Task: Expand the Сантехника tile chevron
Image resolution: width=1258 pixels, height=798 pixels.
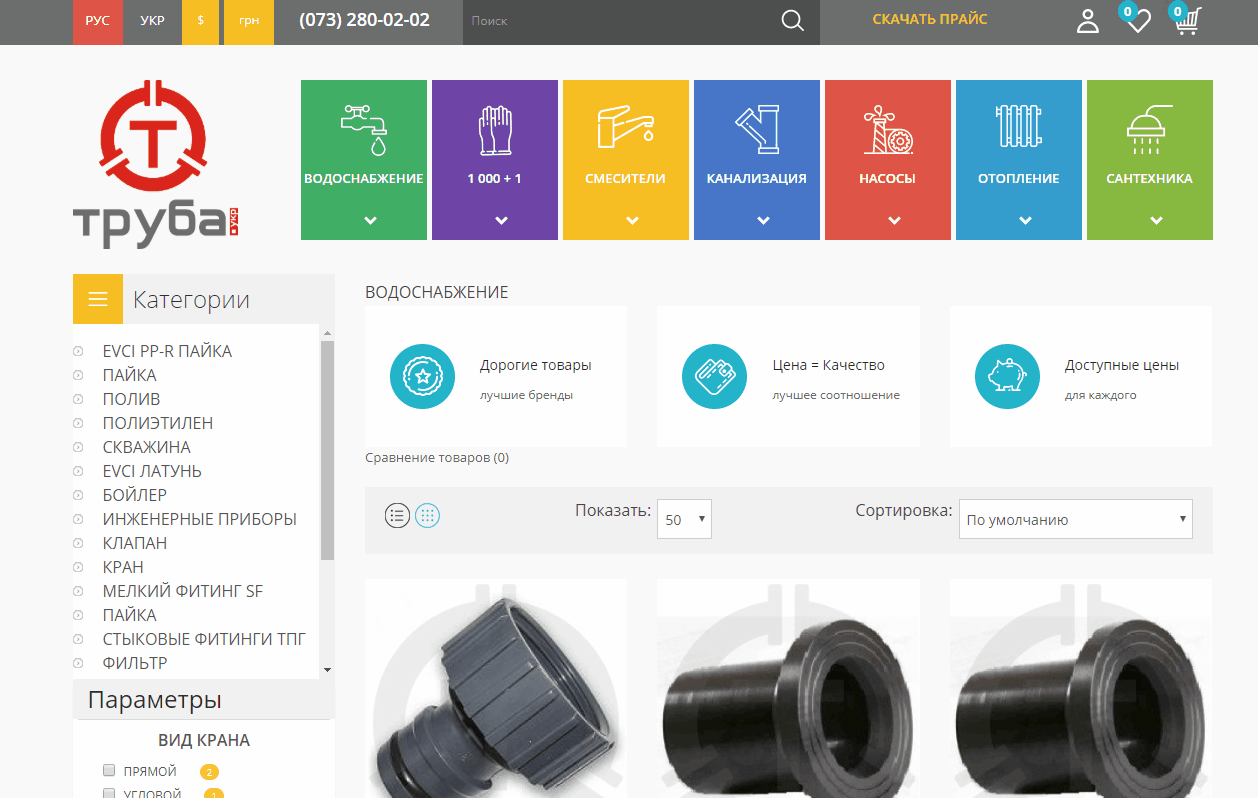Action: point(1157,220)
